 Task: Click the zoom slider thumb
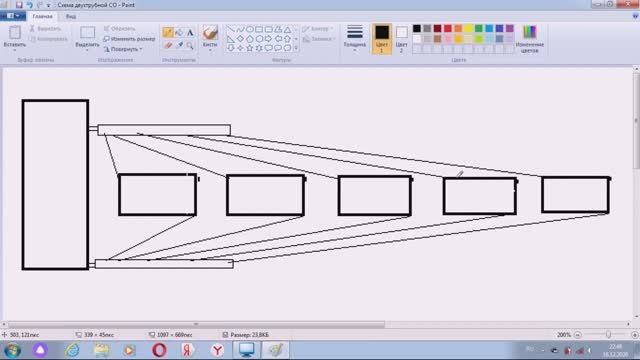point(609,334)
